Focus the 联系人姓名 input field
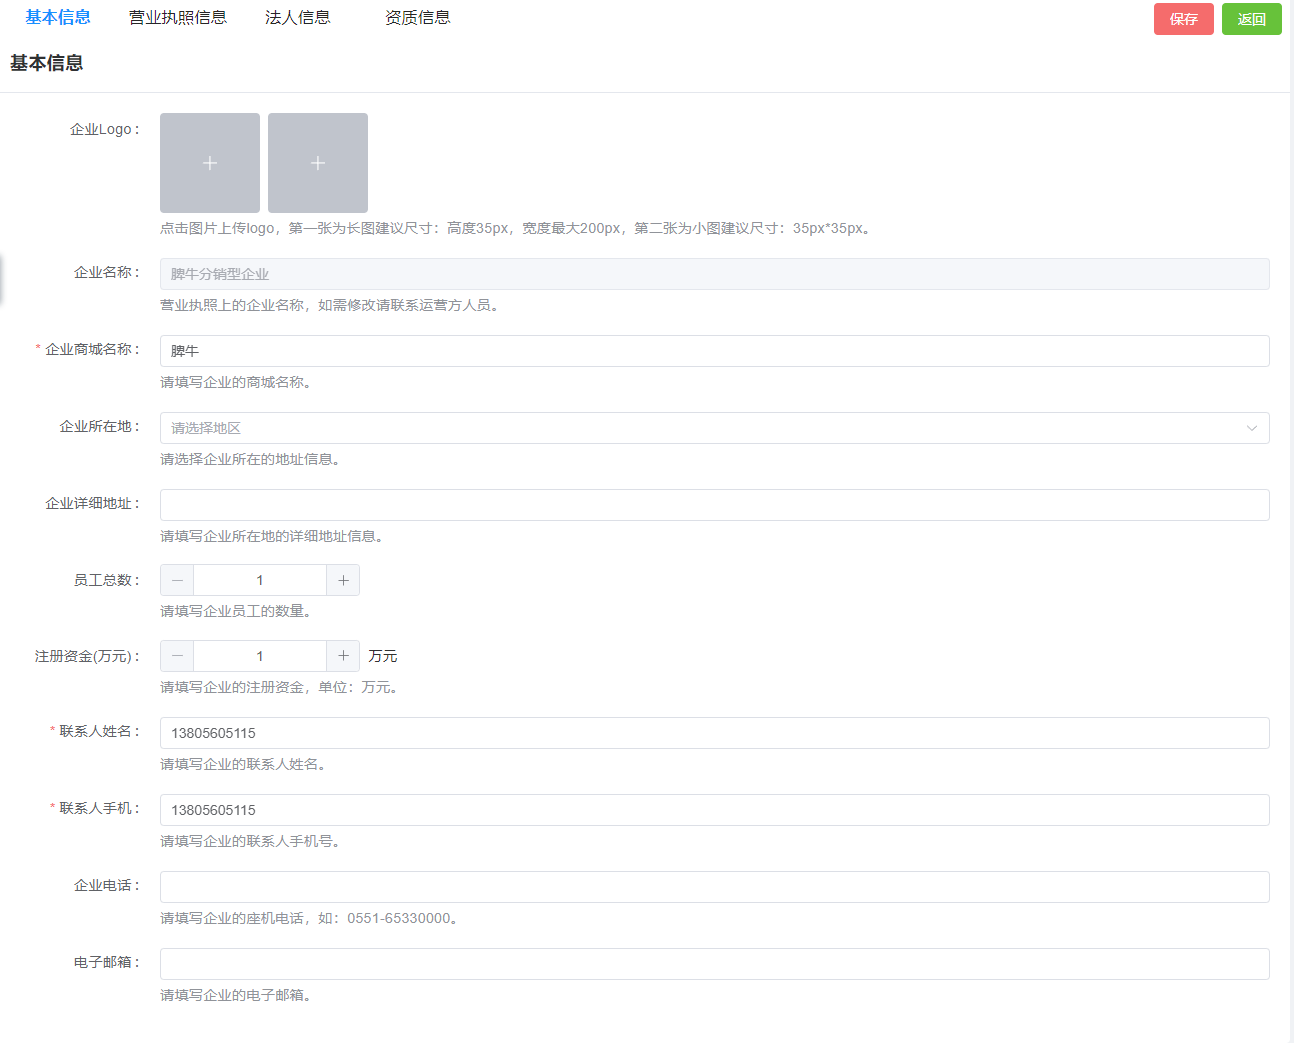This screenshot has width=1294, height=1043. tap(715, 733)
